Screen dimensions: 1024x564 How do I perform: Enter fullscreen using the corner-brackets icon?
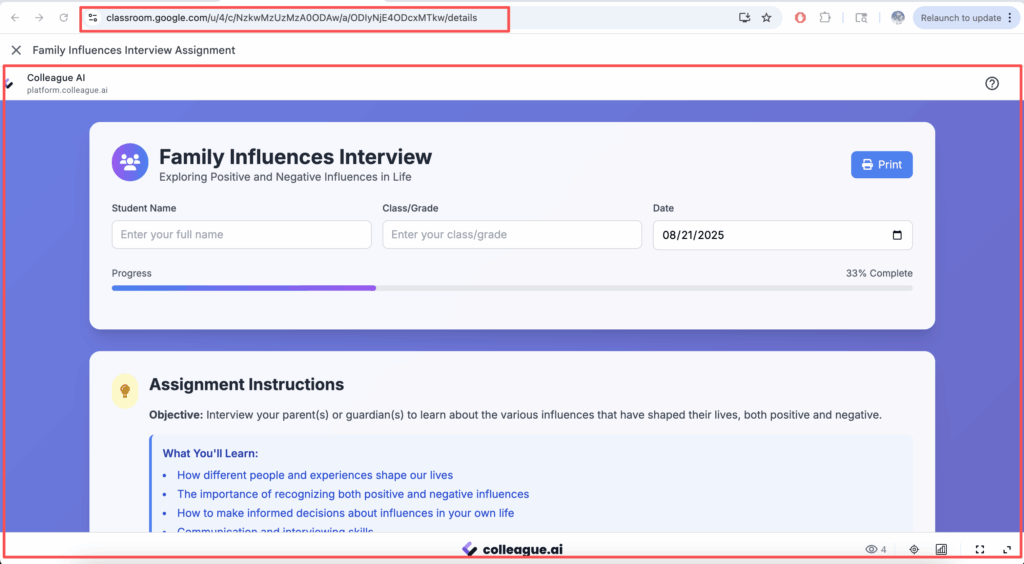point(979,549)
